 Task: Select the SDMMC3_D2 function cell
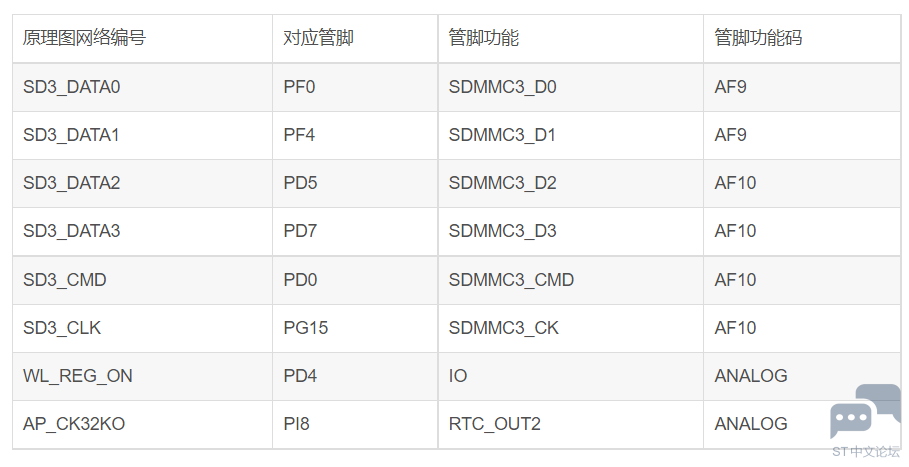click(570, 183)
